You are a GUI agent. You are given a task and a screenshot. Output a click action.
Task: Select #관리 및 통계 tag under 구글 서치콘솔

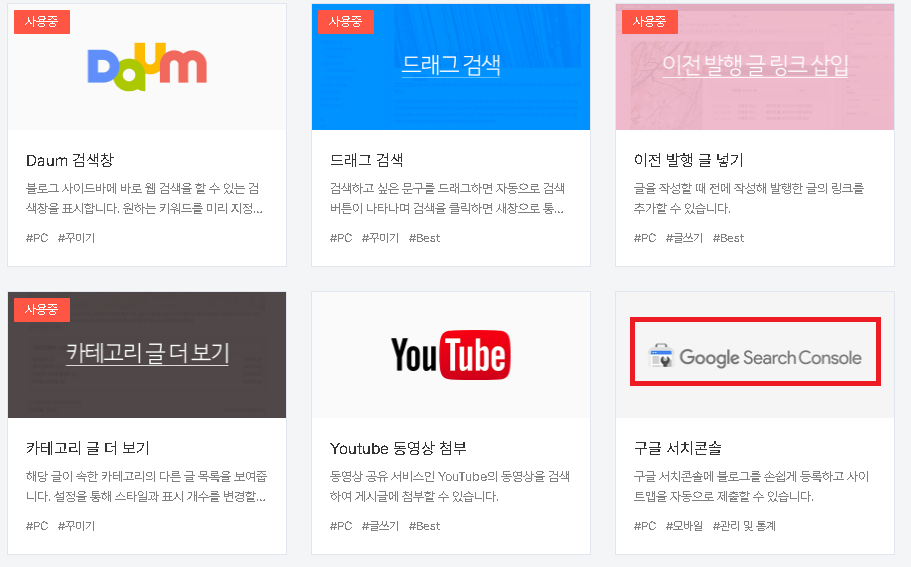744,526
